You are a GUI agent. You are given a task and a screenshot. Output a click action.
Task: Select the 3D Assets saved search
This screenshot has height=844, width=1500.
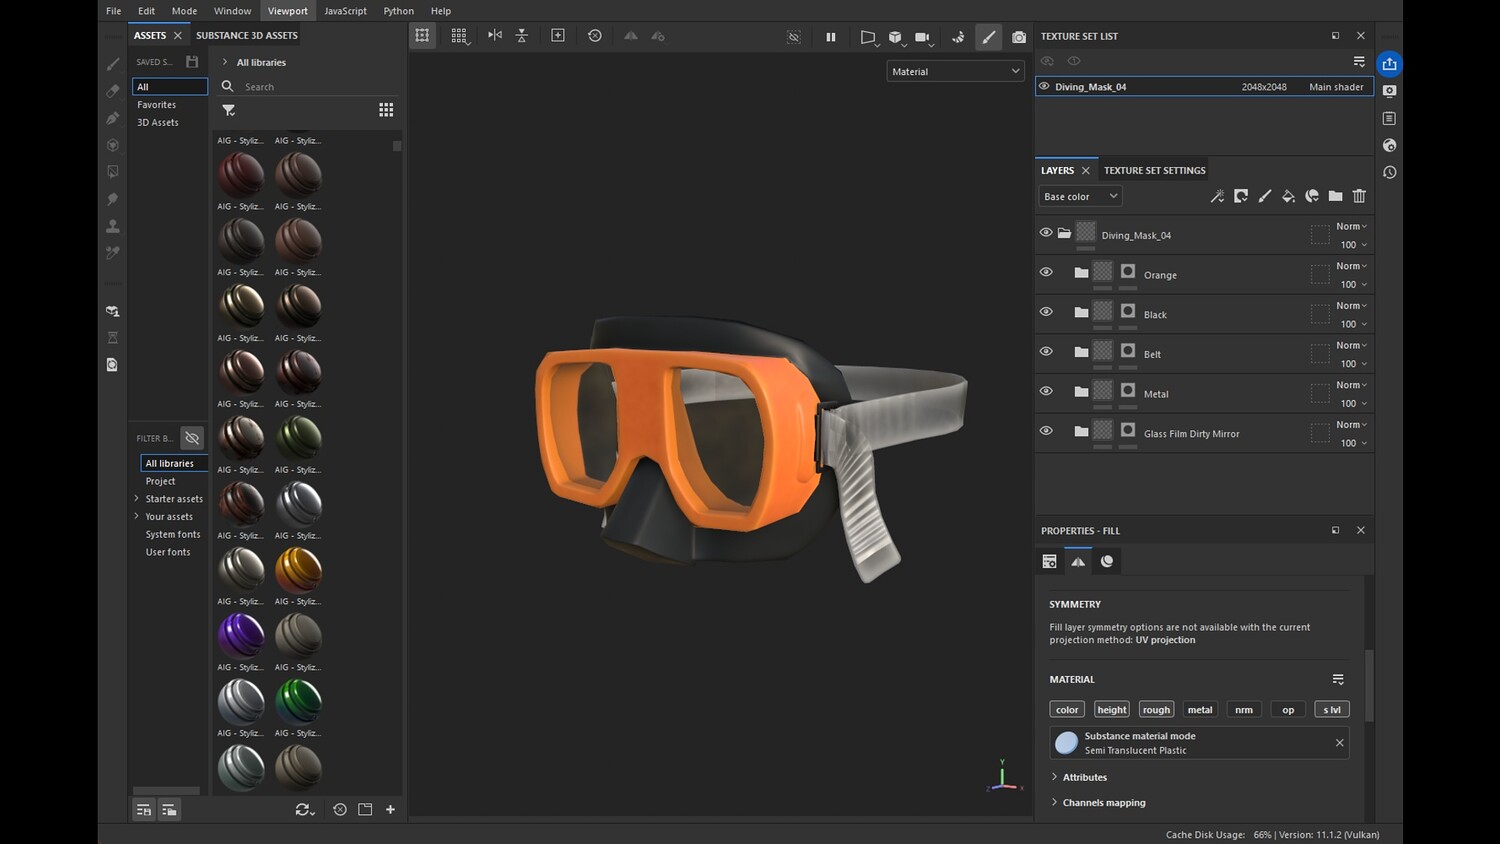(158, 123)
